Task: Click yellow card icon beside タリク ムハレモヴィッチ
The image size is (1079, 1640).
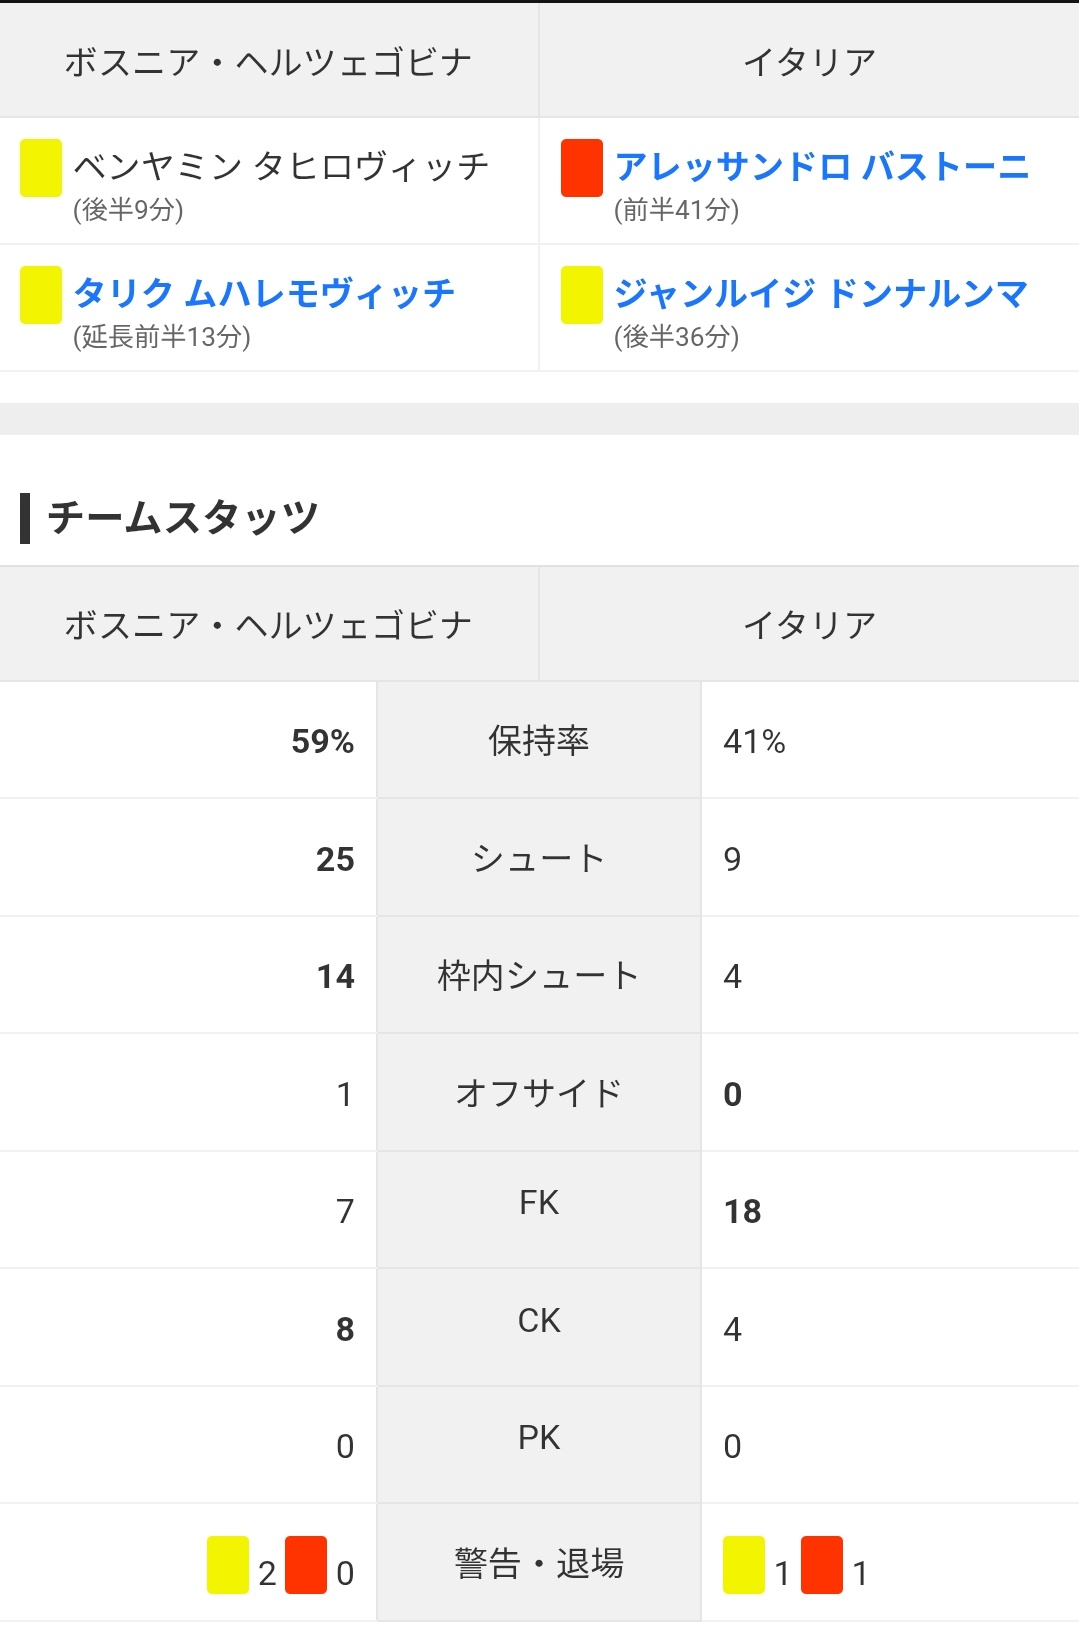Action: point(41,294)
